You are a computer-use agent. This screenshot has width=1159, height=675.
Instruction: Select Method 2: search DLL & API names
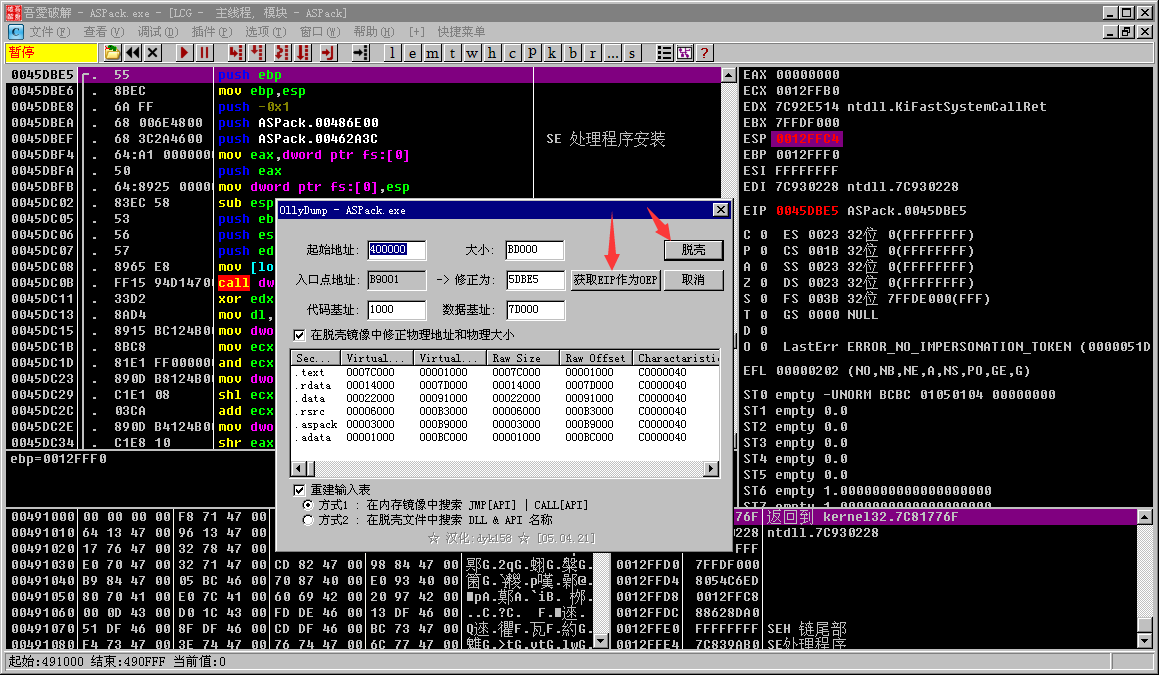[308, 520]
